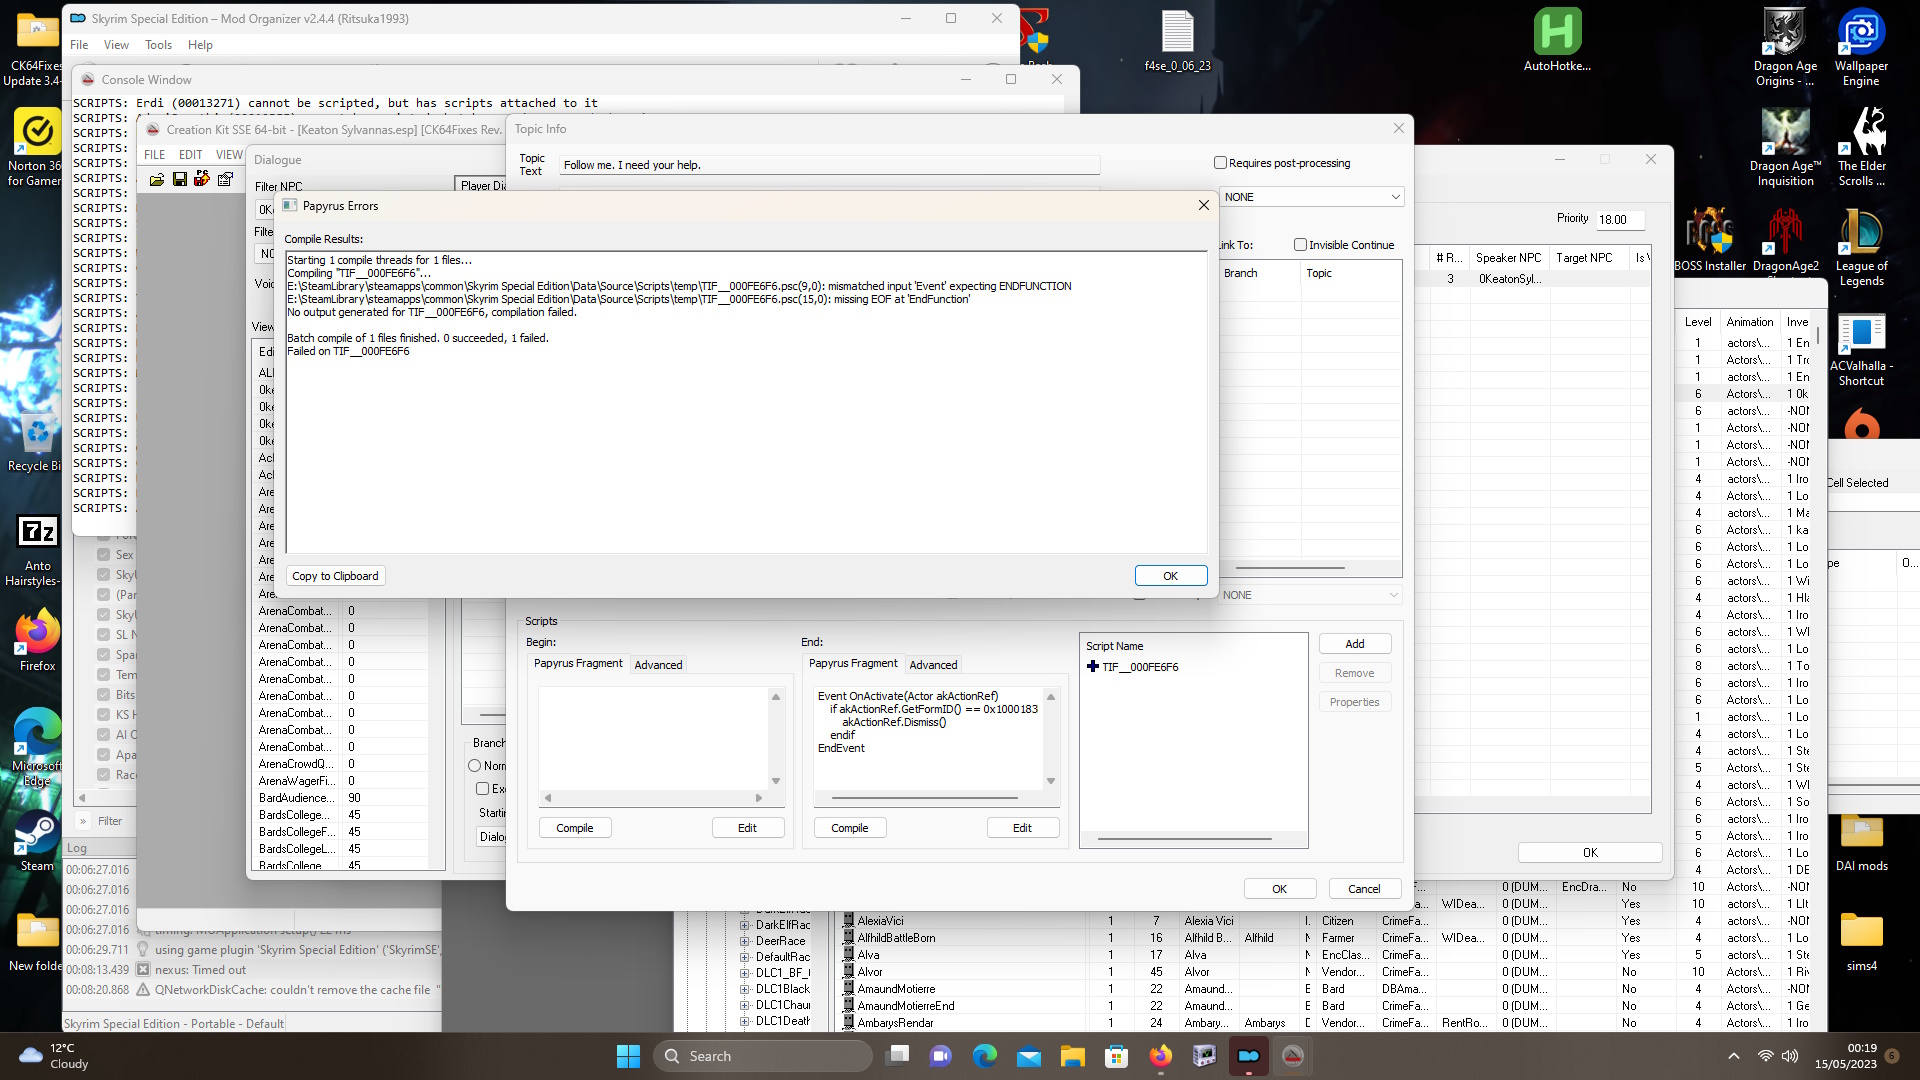This screenshot has height=1080, width=1920.
Task: Click the Properties script button
Action: click(x=1354, y=700)
